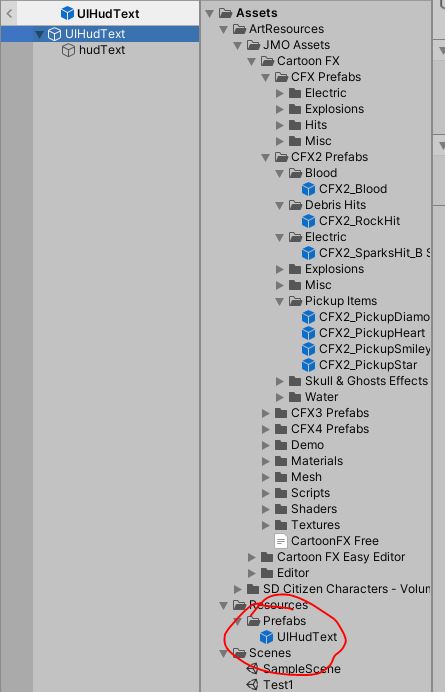Select the CFX2_PickupDiamond prefab icon

pos(308,317)
